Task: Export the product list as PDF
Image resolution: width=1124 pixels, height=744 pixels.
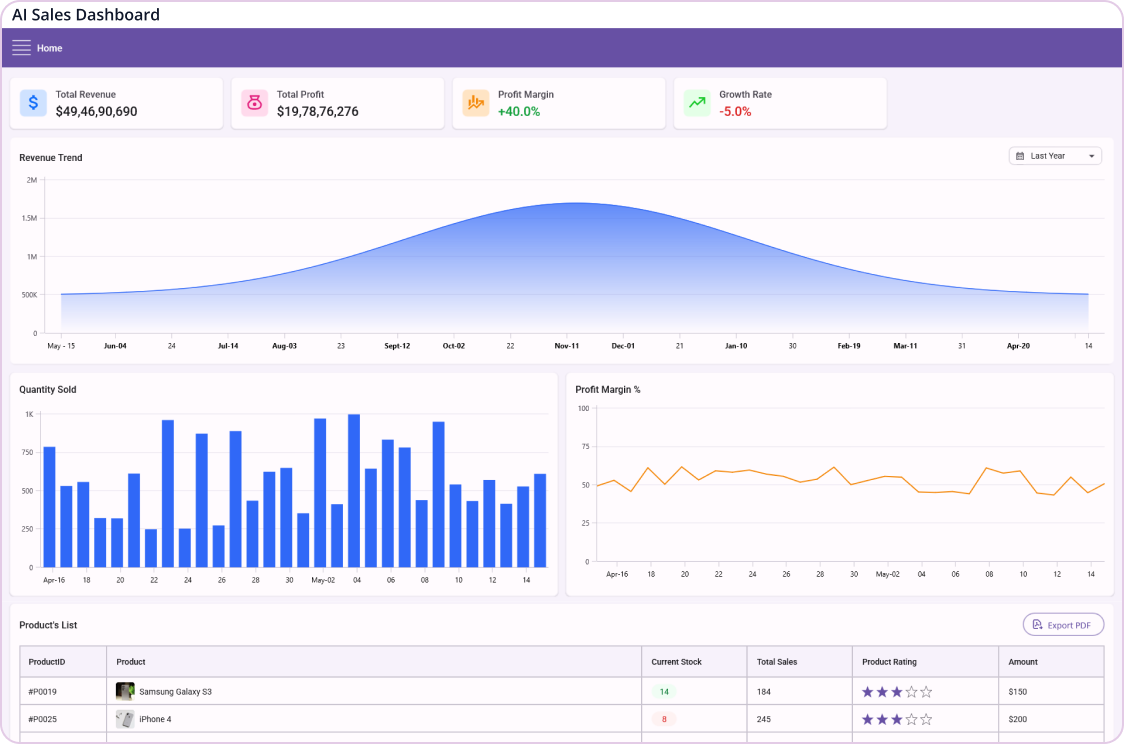Action: pos(1063,625)
